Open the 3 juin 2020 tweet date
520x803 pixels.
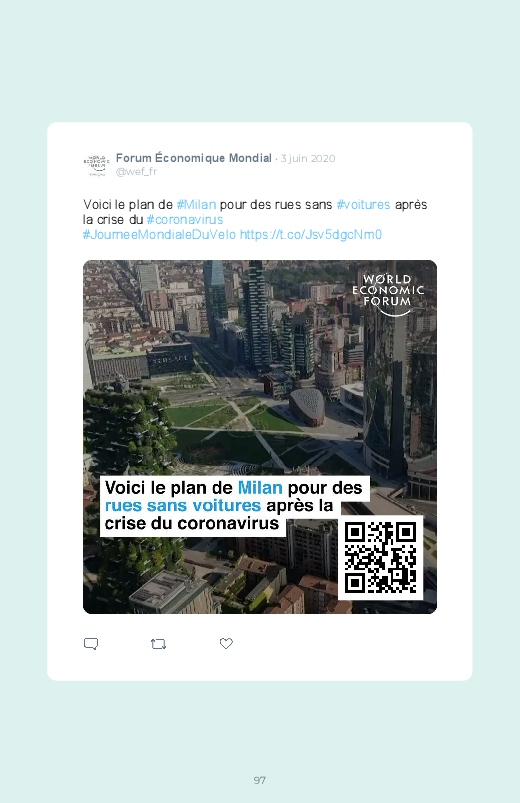click(x=308, y=158)
